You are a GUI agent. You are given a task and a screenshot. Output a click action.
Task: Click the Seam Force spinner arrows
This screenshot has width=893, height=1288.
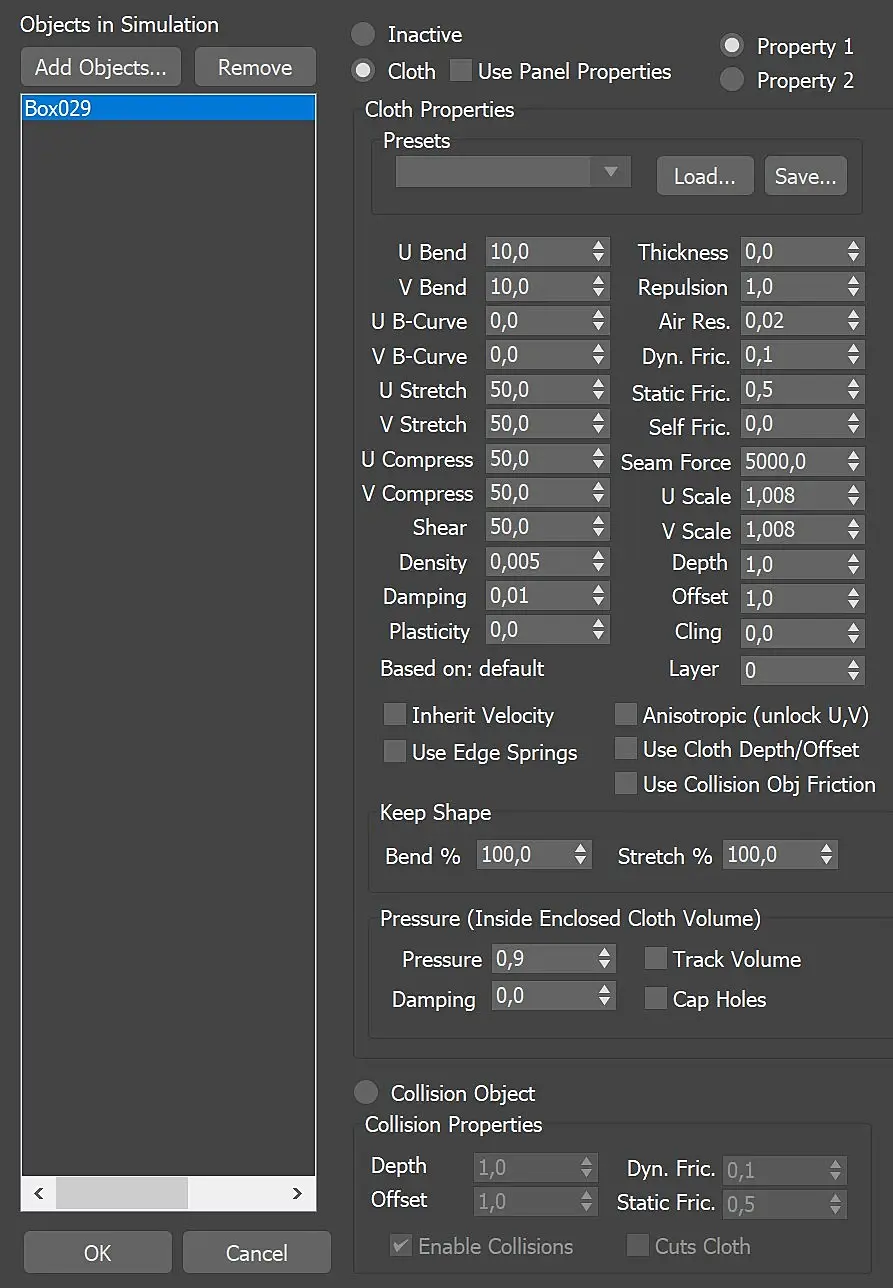pos(853,462)
